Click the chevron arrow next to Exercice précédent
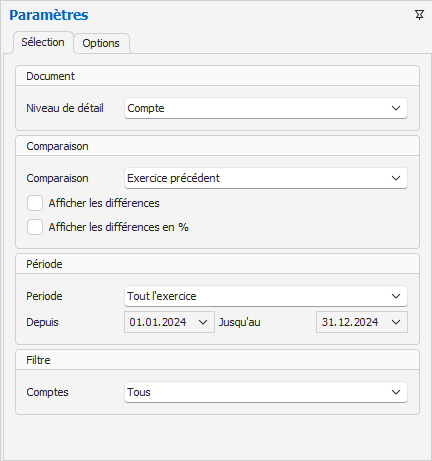Screen dimensions: 432x461 click(x=396, y=178)
